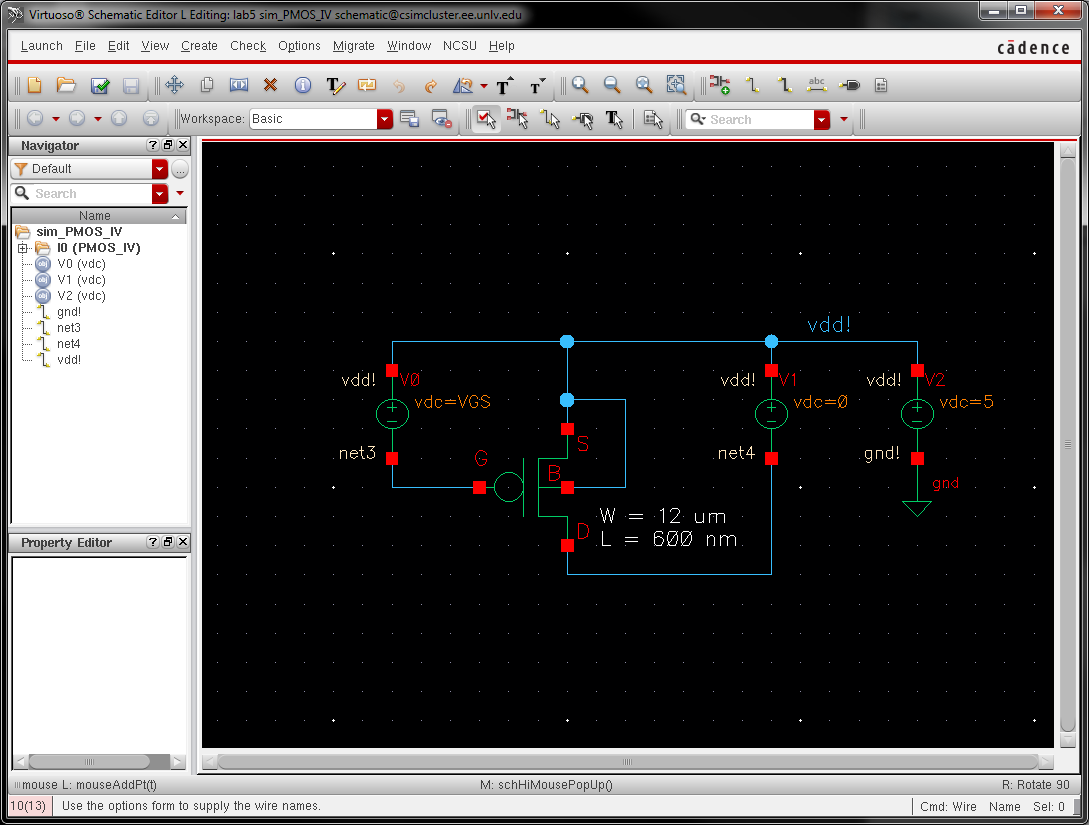Open the Navigator Default filter dropdown

coord(159,169)
